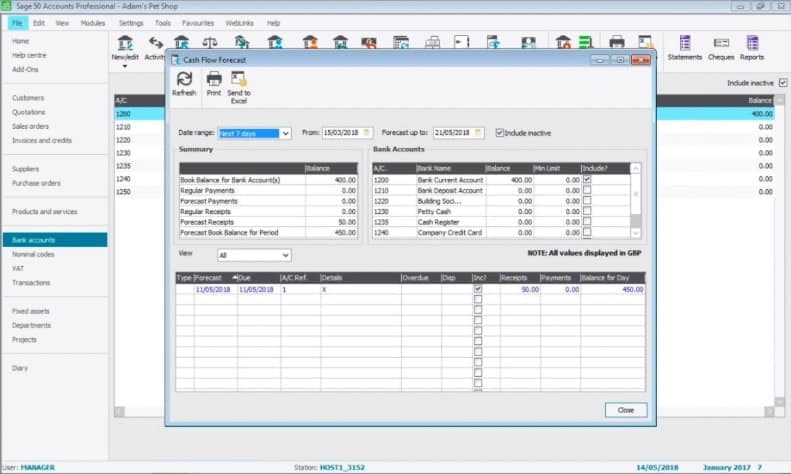The width and height of the screenshot is (791, 474).
Task: Open the View dropdown set to All
Action: point(286,256)
